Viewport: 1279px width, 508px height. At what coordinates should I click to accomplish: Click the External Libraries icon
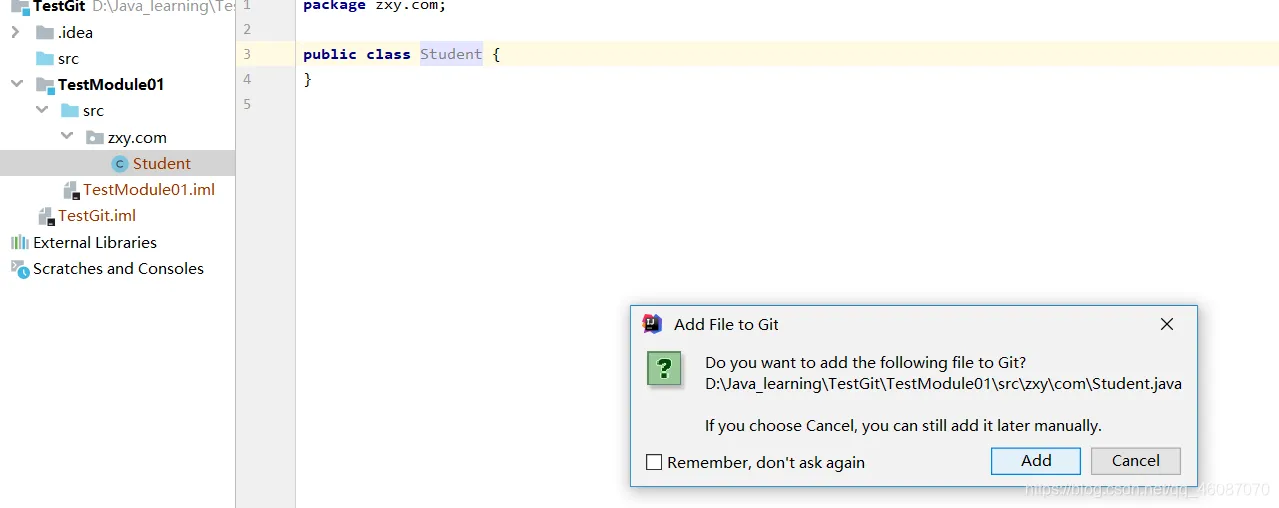(19, 242)
